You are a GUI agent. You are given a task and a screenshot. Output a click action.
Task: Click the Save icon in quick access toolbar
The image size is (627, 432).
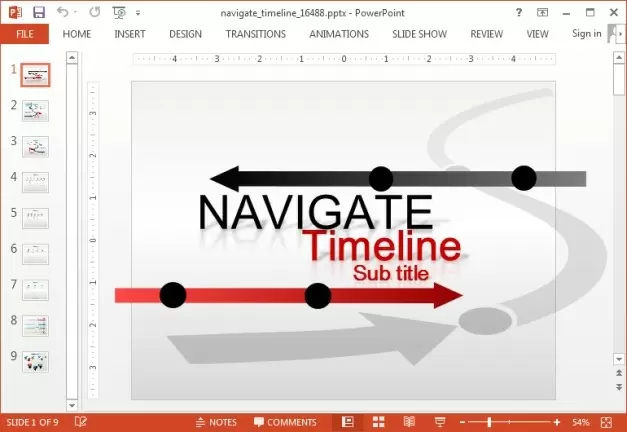tap(39, 12)
